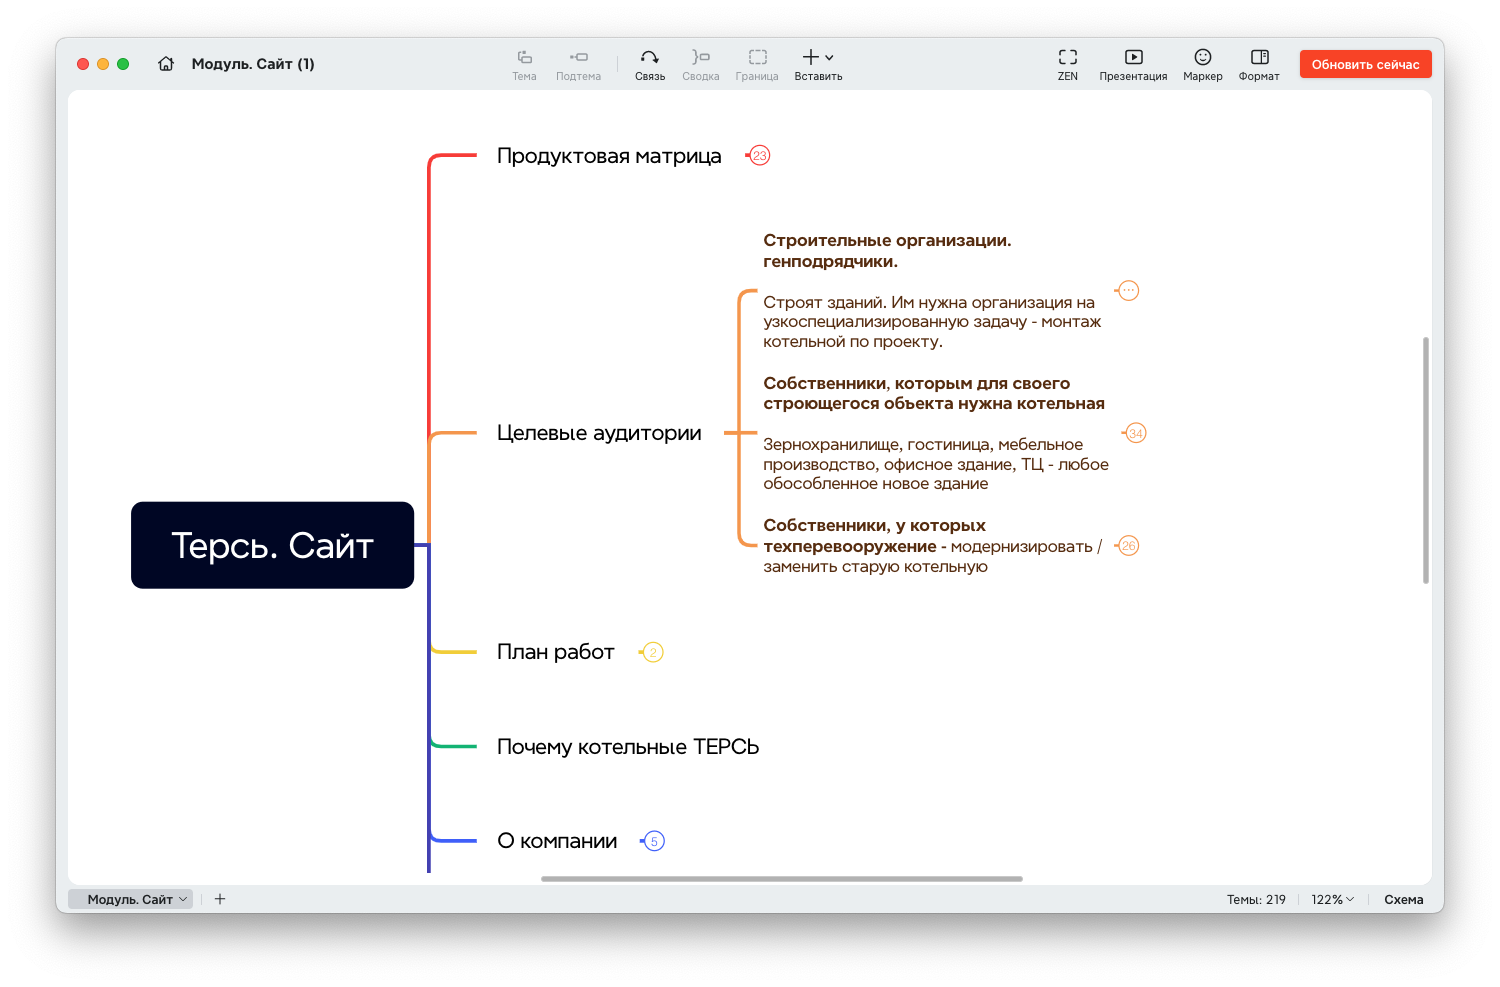Expand the ellipsis badge next to Строительные организации
Image resolution: width=1500 pixels, height=987 pixels.
point(1128,291)
